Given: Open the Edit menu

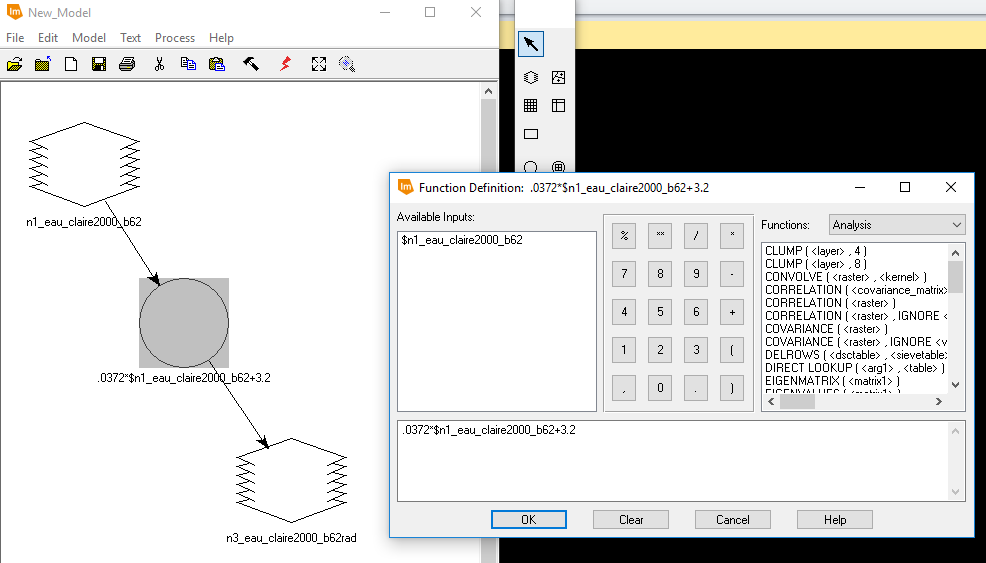Looking at the screenshot, I should (48, 38).
